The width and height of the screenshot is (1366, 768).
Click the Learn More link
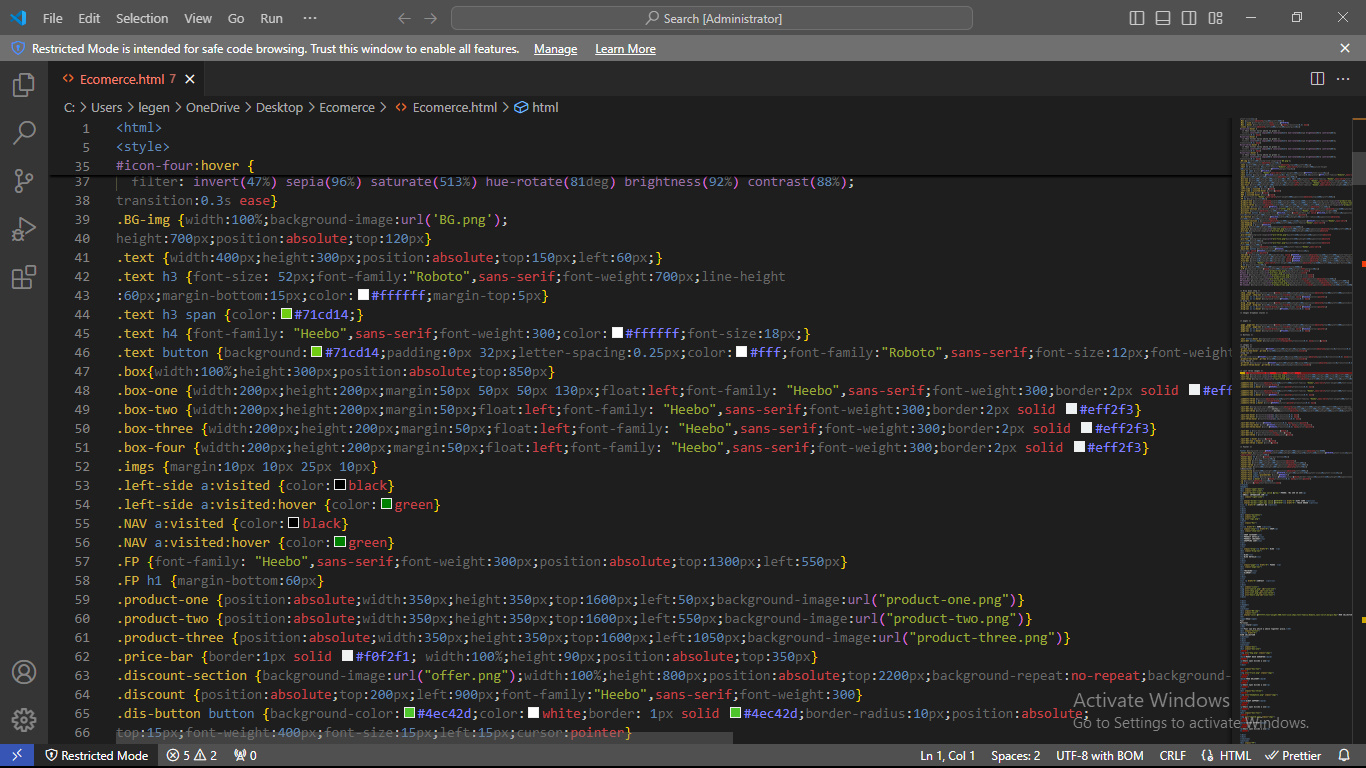click(625, 49)
